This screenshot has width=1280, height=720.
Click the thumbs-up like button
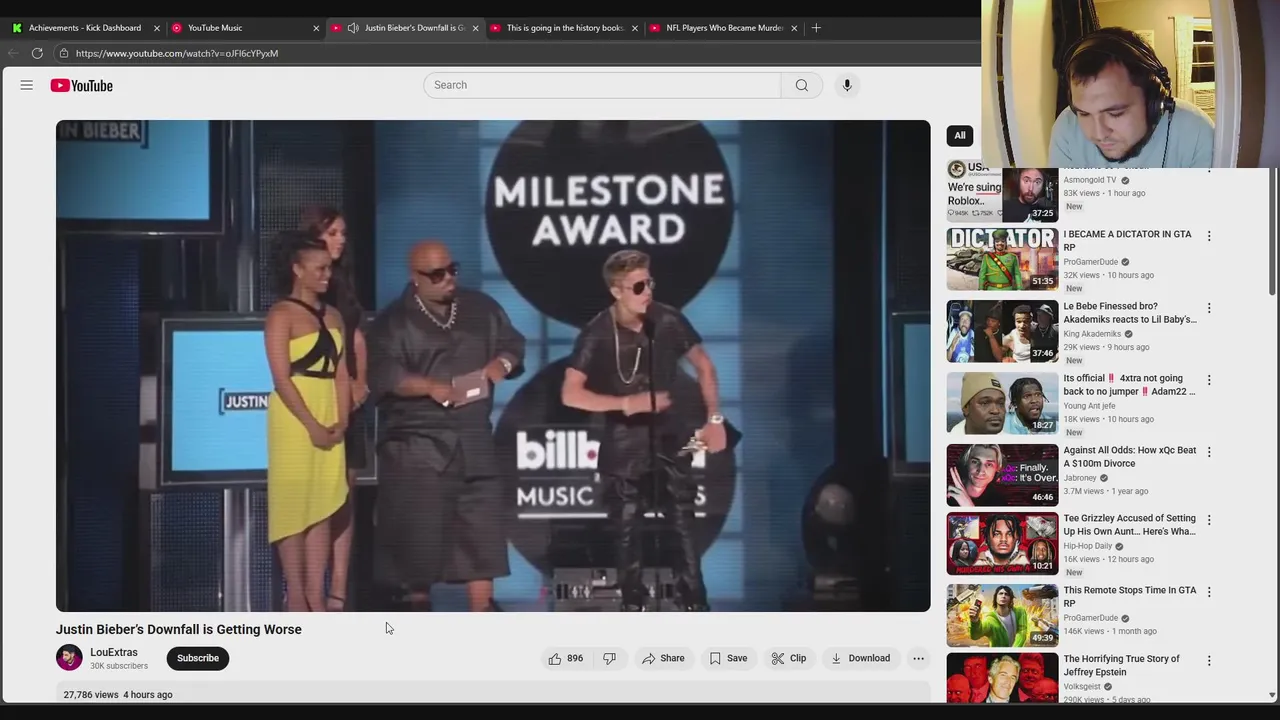[x=565, y=658]
